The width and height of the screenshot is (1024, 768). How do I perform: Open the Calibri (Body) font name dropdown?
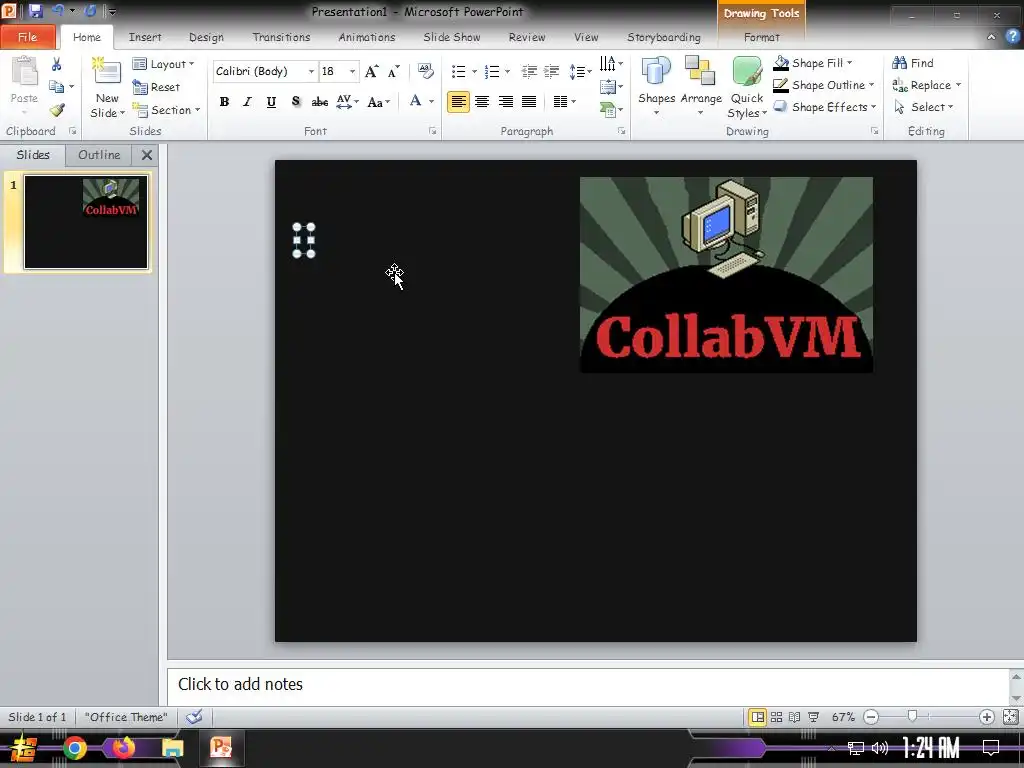click(x=311, y=71)
